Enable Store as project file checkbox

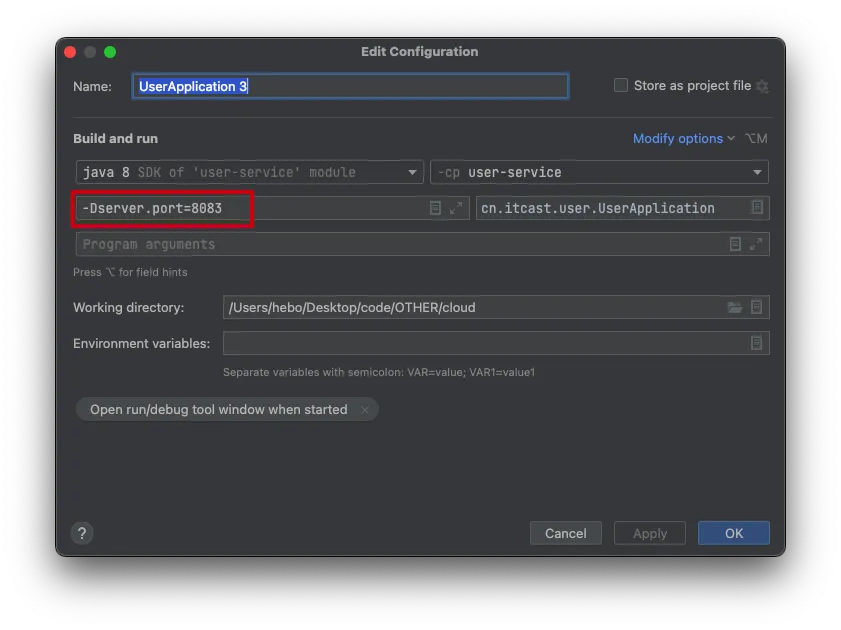[x=621, y=85]
